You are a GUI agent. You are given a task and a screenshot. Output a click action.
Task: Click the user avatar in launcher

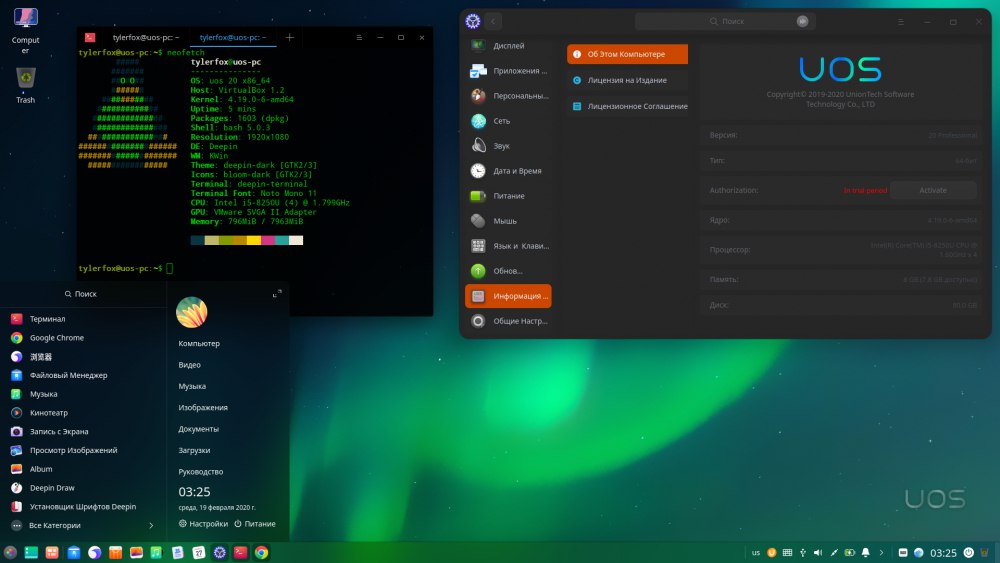[191, 312]
